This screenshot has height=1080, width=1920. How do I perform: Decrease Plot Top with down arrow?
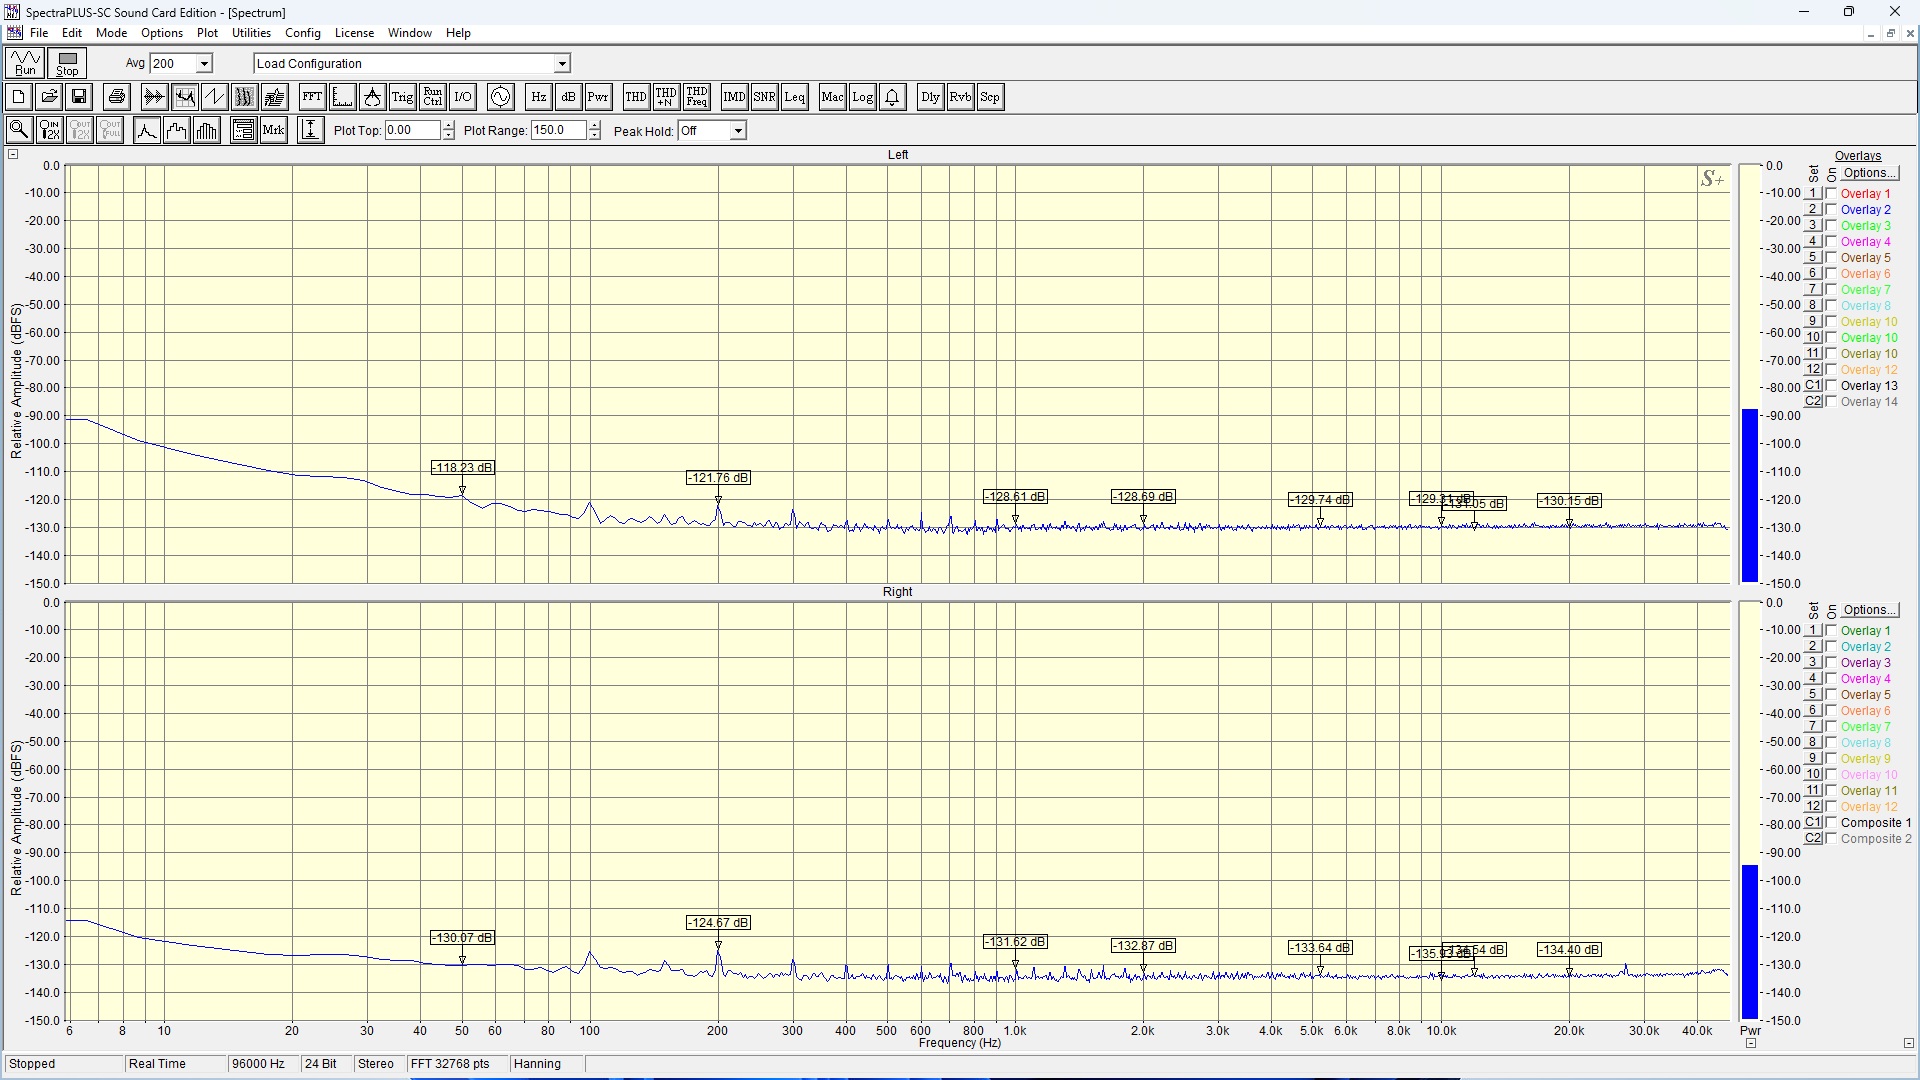click(x=448, y=135)
